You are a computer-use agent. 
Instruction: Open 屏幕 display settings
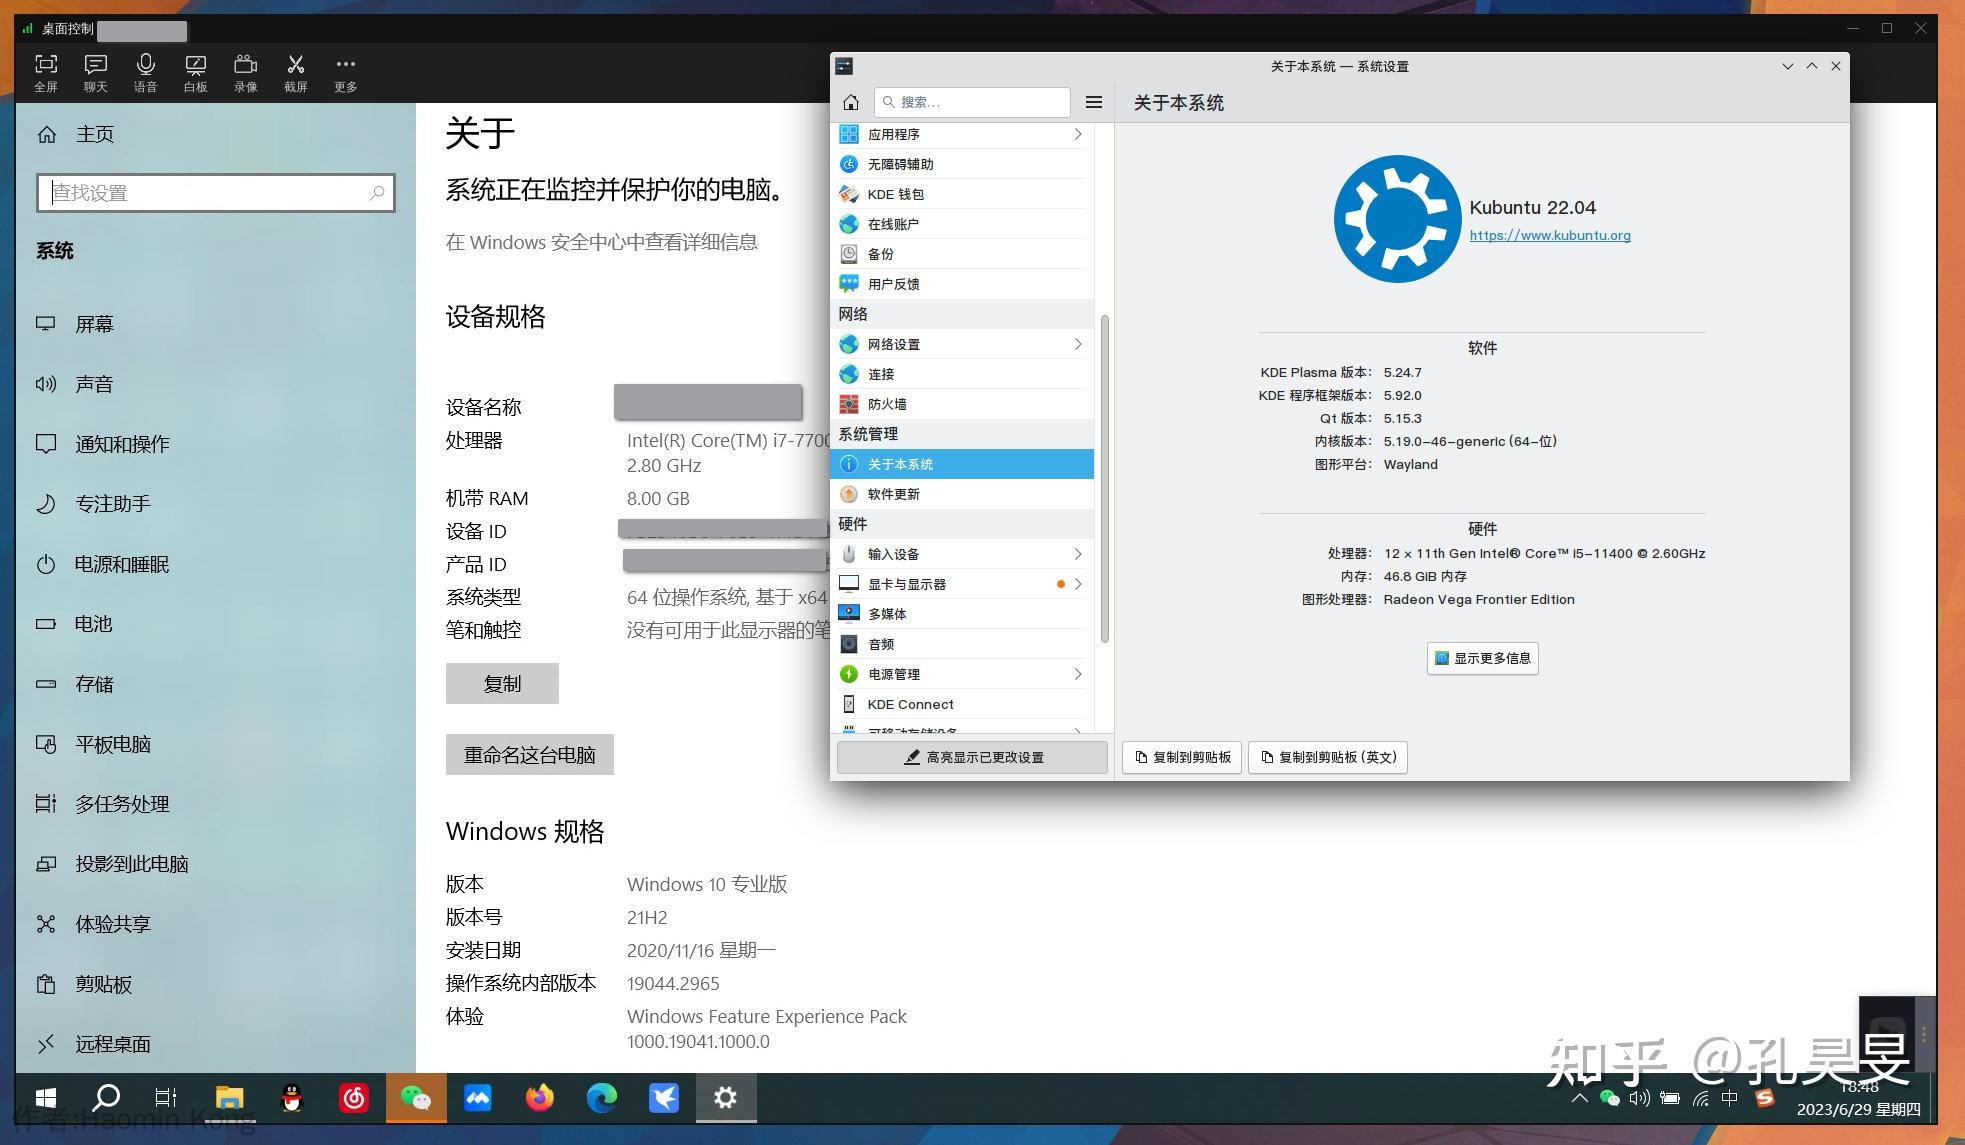pos(215,324)
